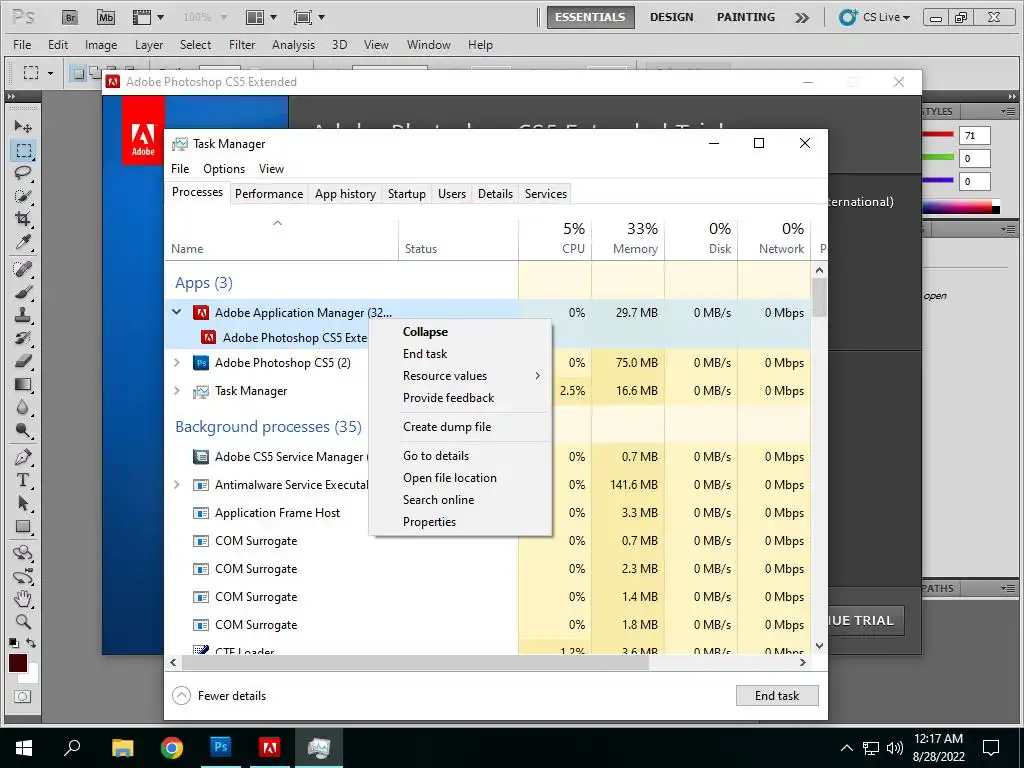Select the Rectangular Marquee tool in toolbox

pyautogui.click(x=23, y=150)
